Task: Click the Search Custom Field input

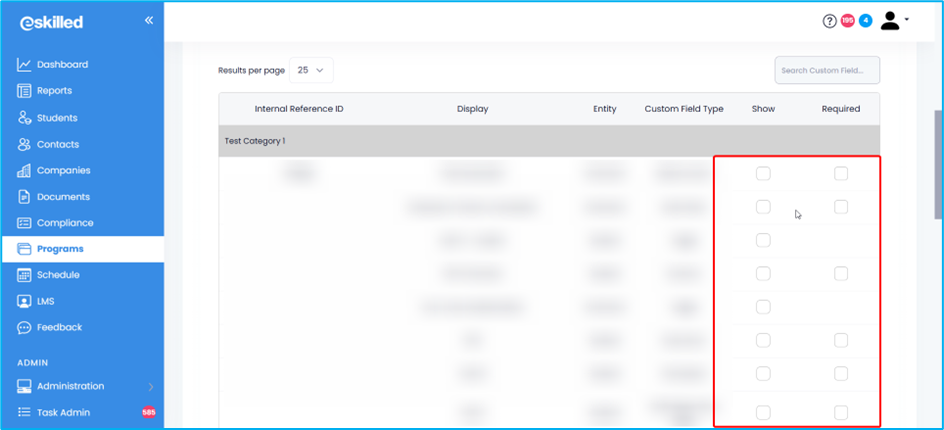Action: click(x=827, y=71)
